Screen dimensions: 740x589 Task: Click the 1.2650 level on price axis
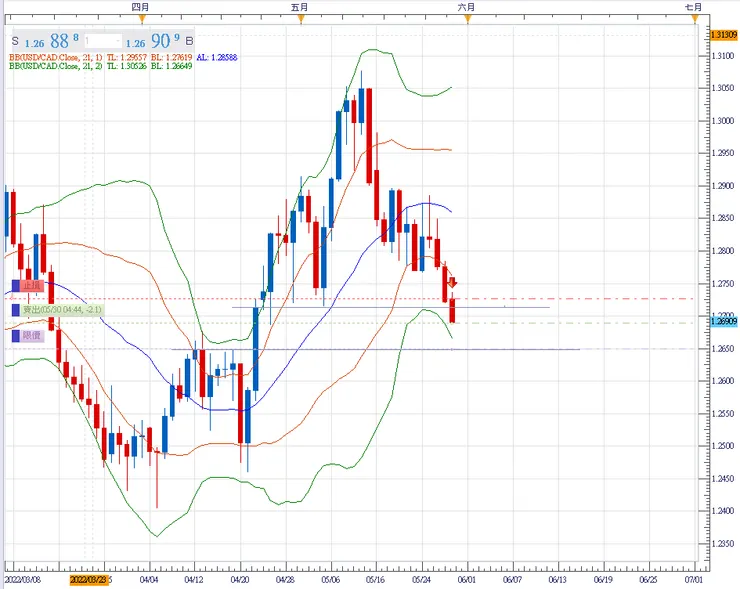[x=723, y=349]
